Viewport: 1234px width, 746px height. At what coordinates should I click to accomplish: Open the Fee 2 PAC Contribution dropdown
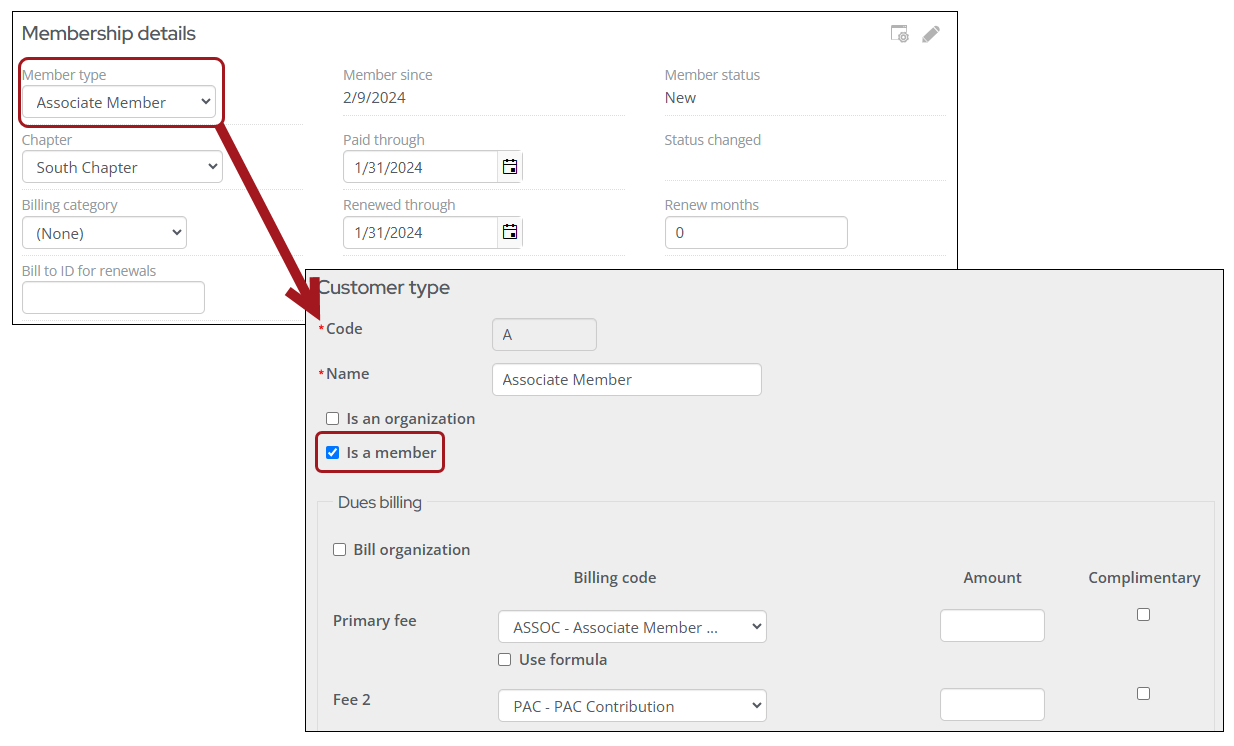pos(632,705)
